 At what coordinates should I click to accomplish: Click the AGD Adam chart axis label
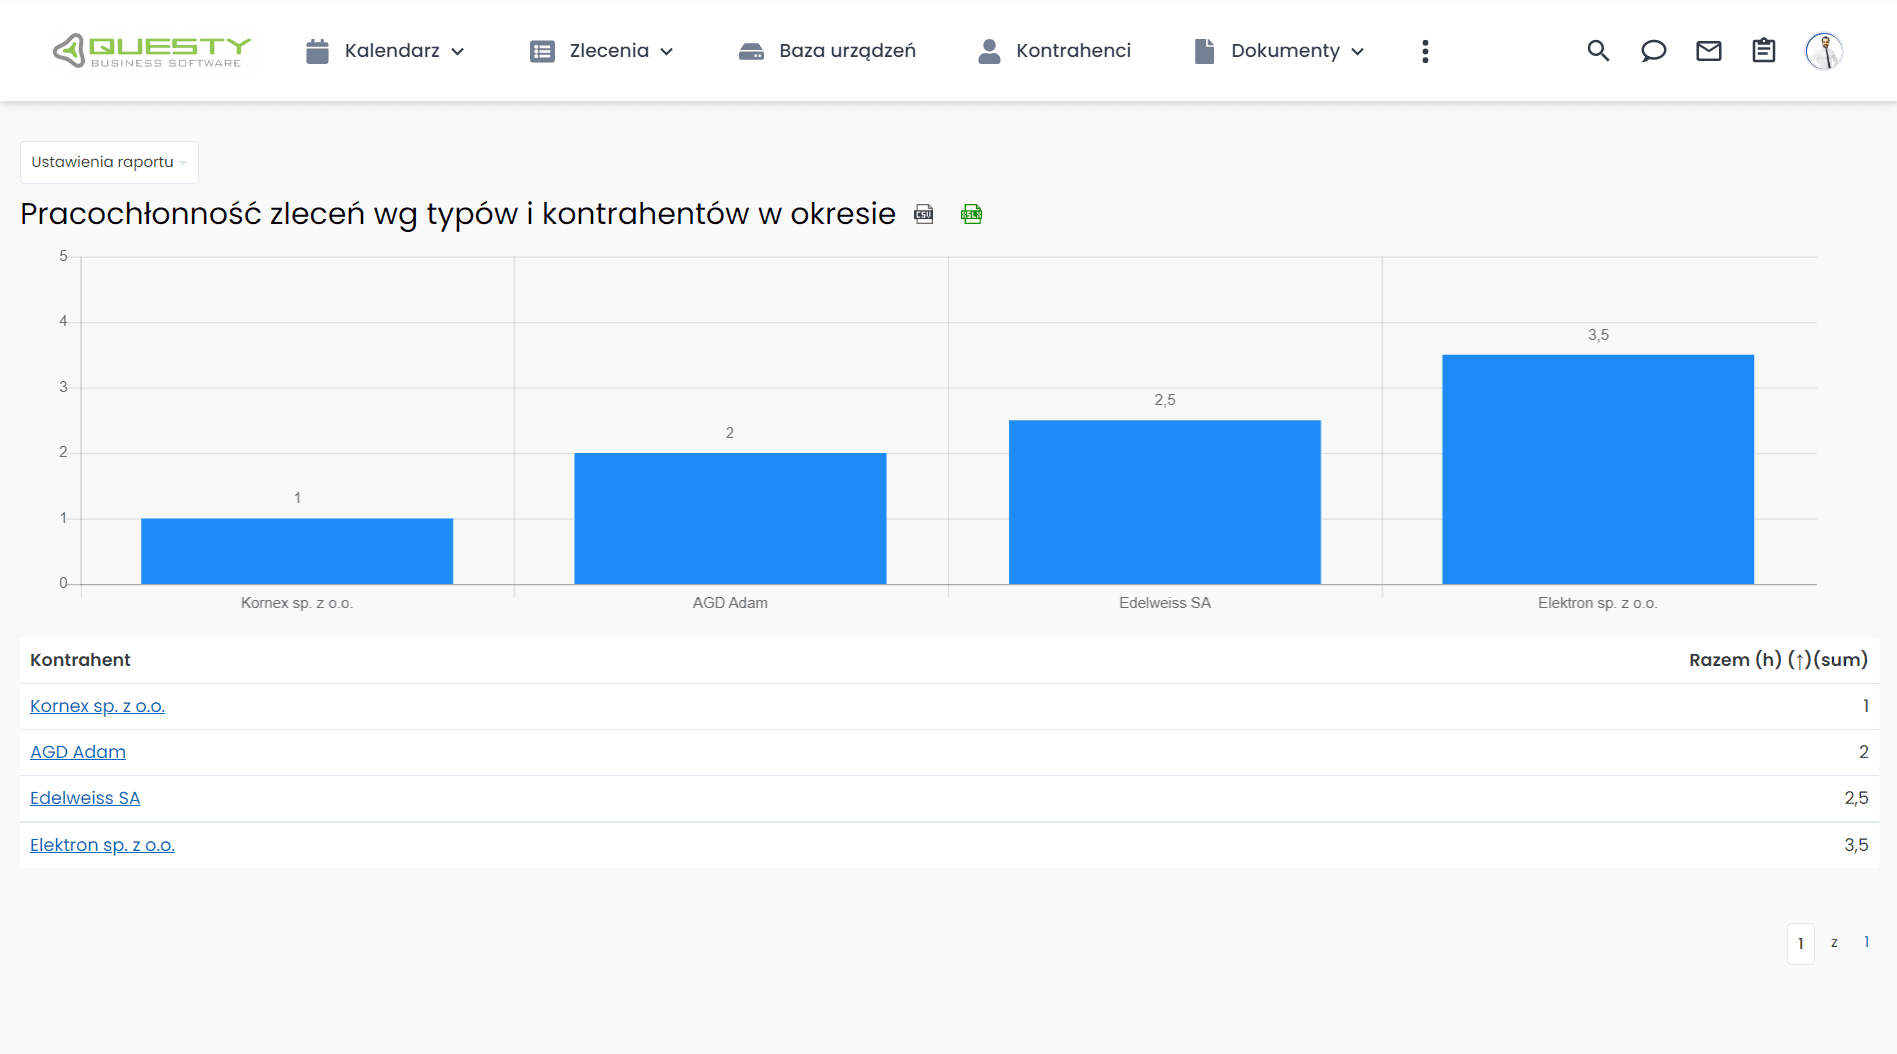[730, 603]
